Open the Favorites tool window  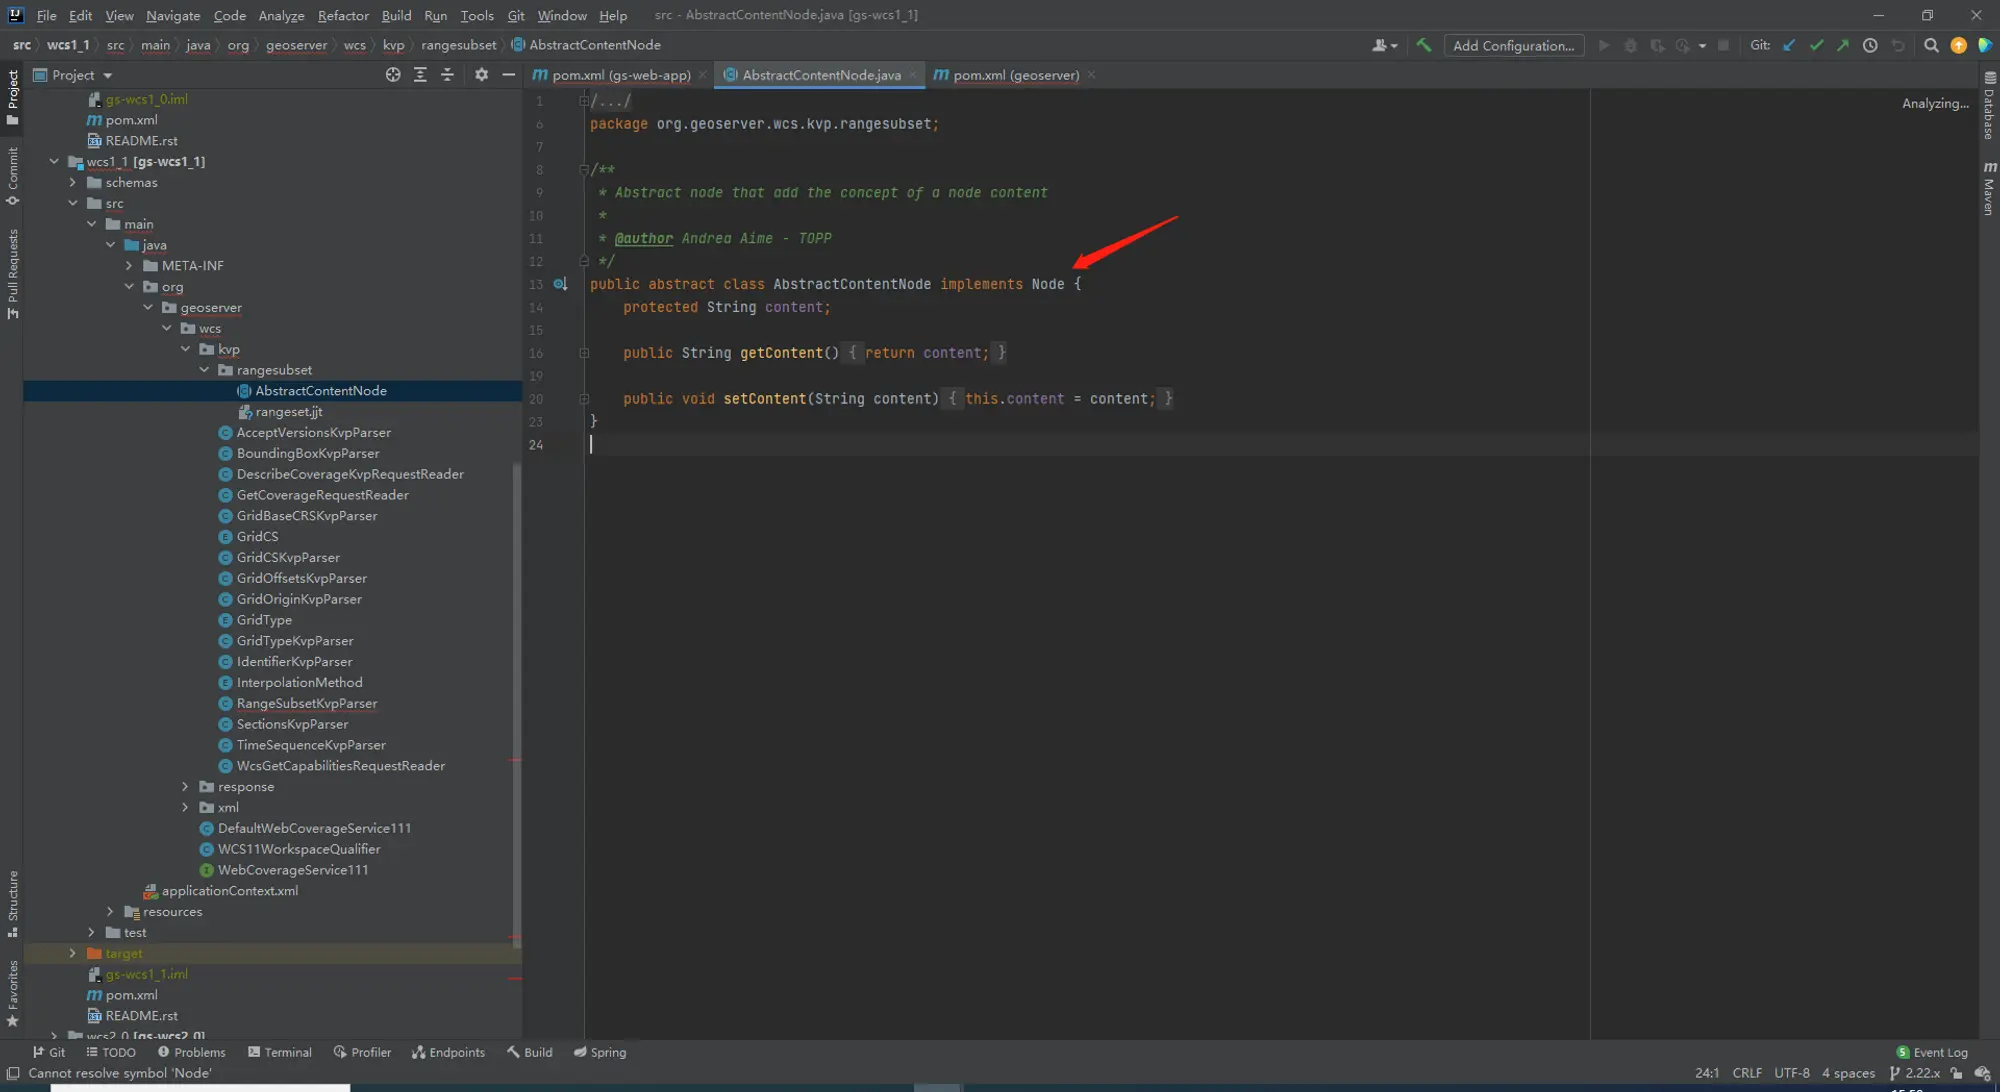12,993
